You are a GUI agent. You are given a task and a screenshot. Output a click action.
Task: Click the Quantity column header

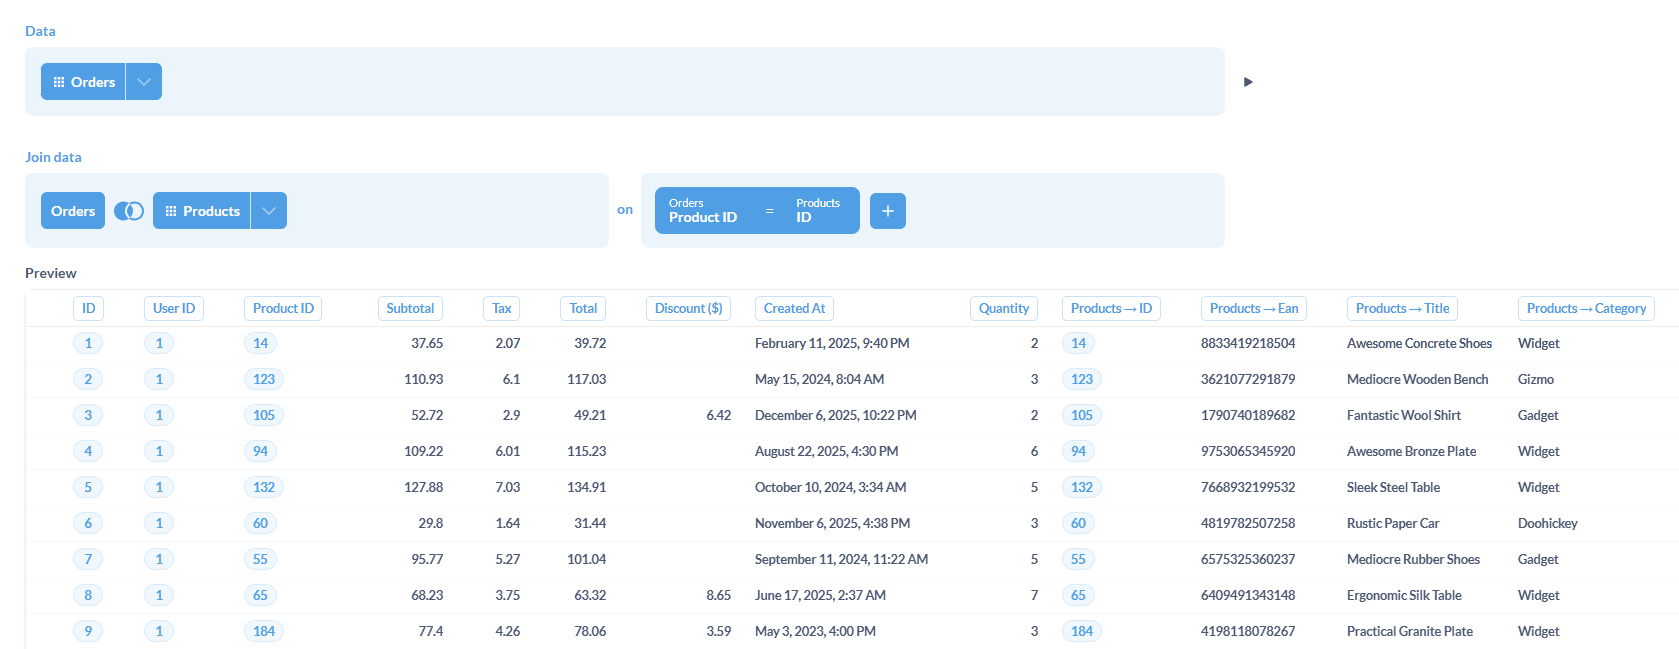coord(1003,309)
